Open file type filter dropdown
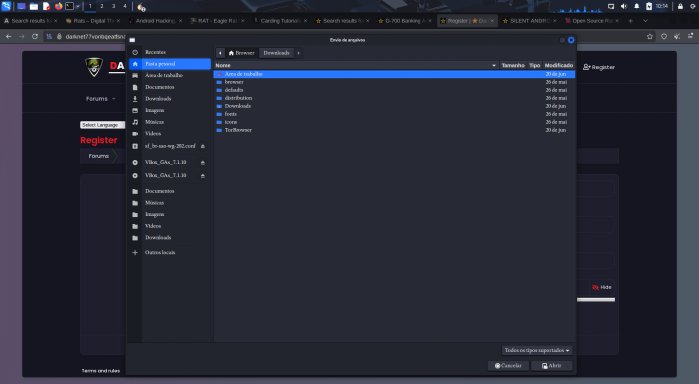This screenshot has width=699, height=384. [x=537, y=351]
